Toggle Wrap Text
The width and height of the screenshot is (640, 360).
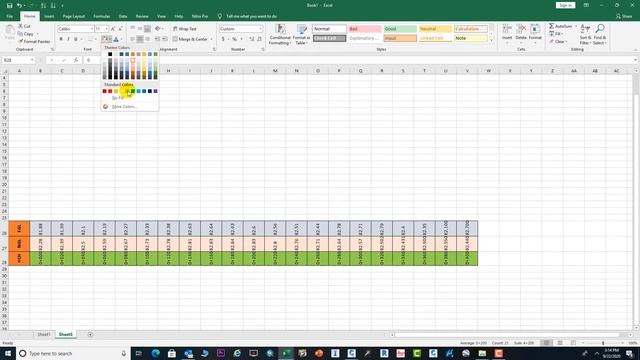[184, 29]
